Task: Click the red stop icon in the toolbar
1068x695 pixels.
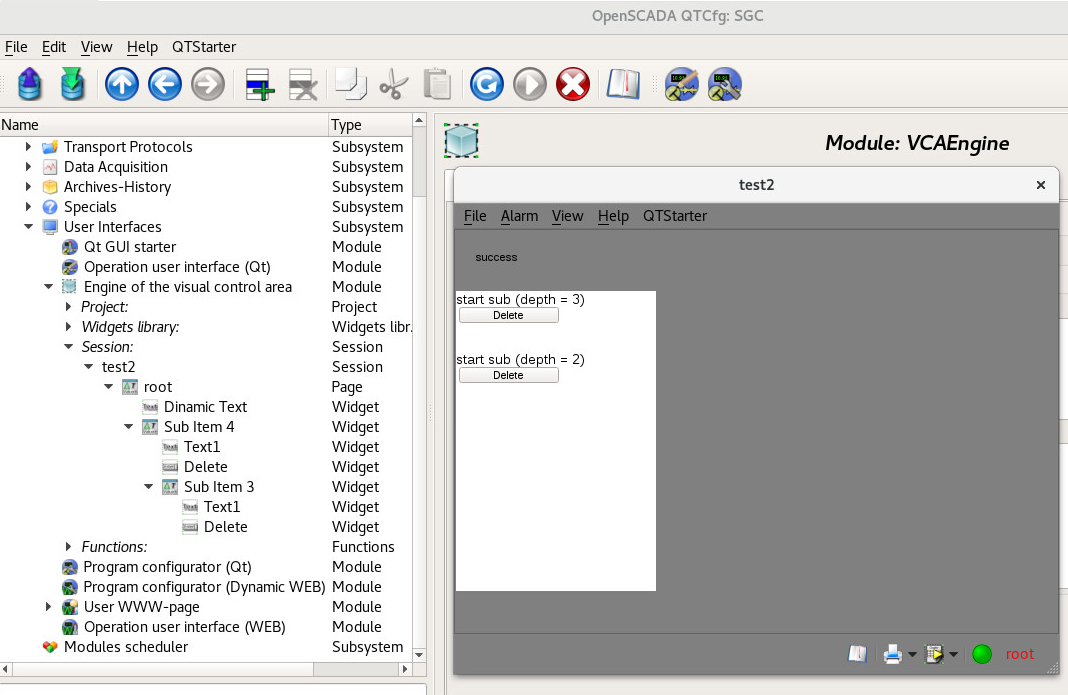Action: [x=573, y=85]
